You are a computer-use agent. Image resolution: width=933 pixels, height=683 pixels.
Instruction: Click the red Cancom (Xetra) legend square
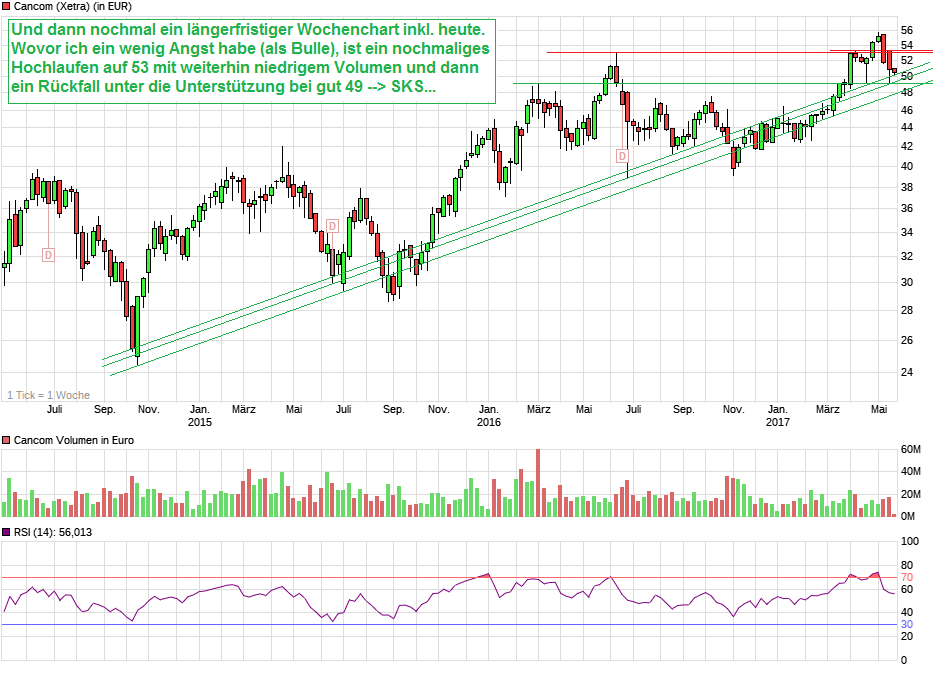coord(8,8)
